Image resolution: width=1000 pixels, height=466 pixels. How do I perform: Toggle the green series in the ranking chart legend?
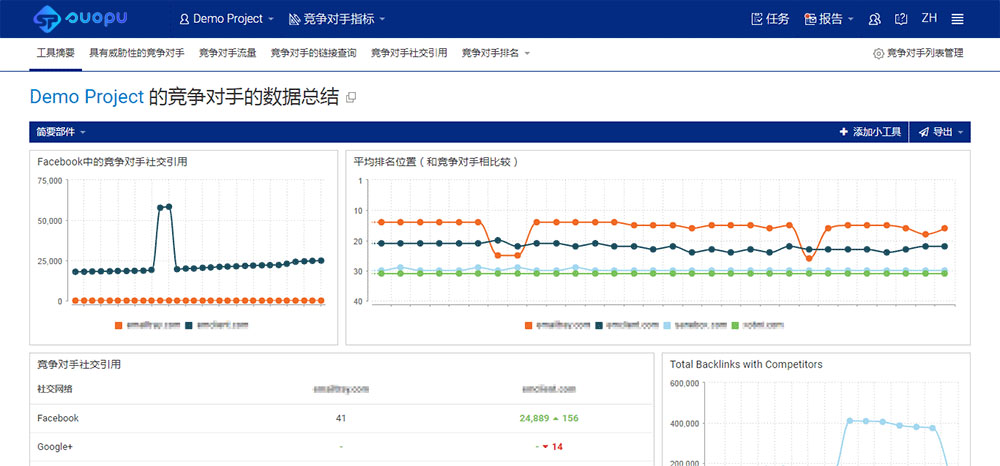757,325
